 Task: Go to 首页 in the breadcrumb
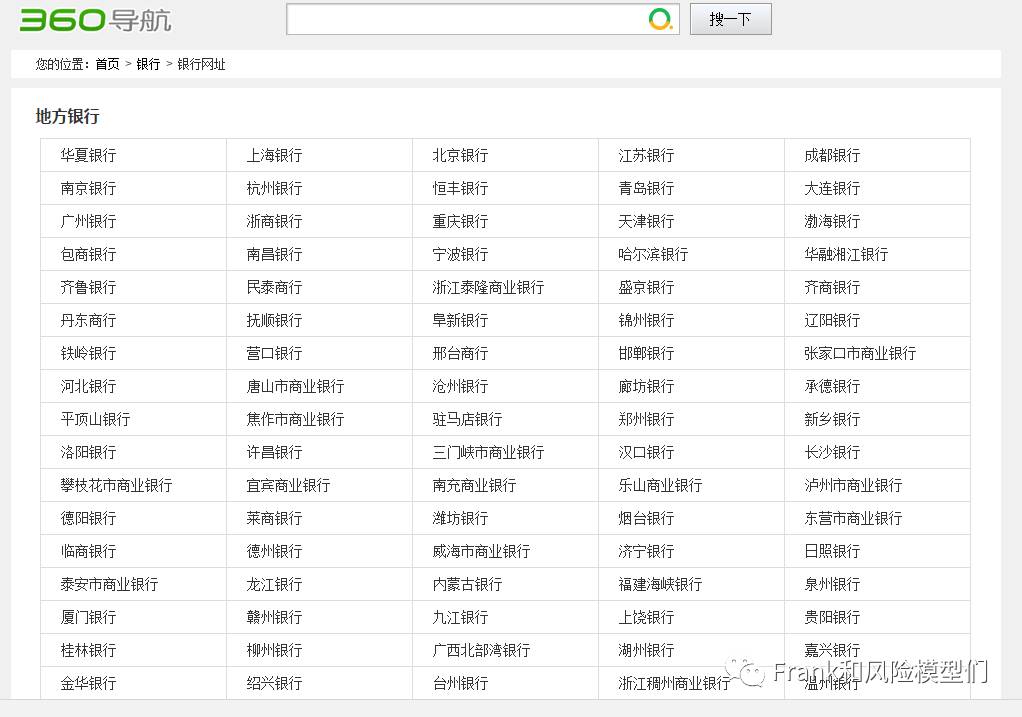pyautogui.click(x=108, y=64)
